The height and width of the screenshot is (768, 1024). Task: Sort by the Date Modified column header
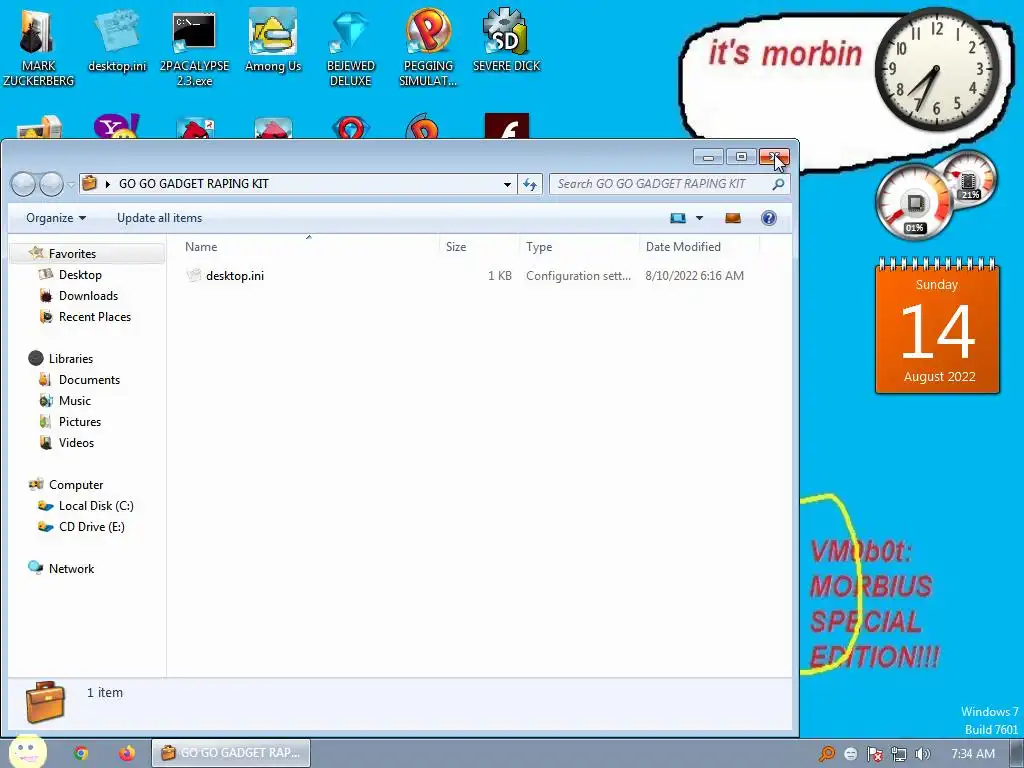pyautogui.click(x=699, y=247)
